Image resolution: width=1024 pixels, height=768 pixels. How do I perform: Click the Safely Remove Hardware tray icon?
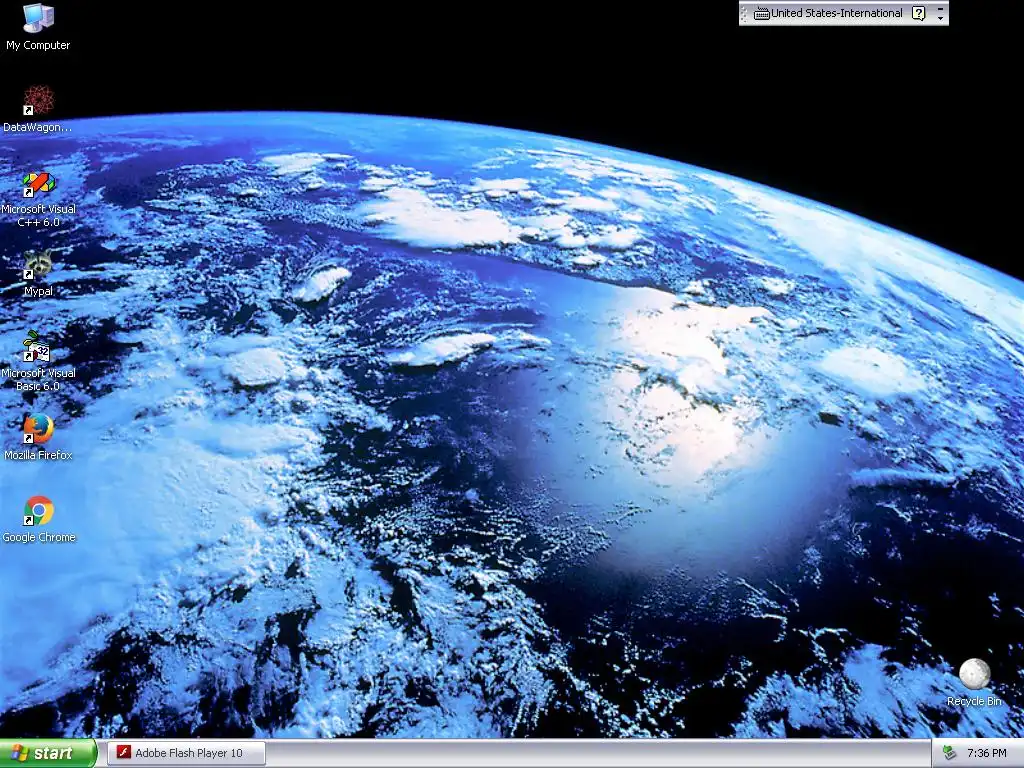(949, 753)
